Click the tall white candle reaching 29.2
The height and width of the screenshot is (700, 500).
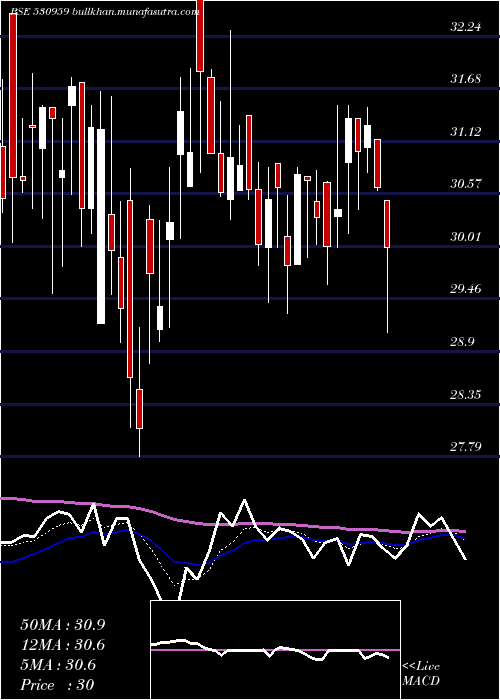[x=101, y=226]
